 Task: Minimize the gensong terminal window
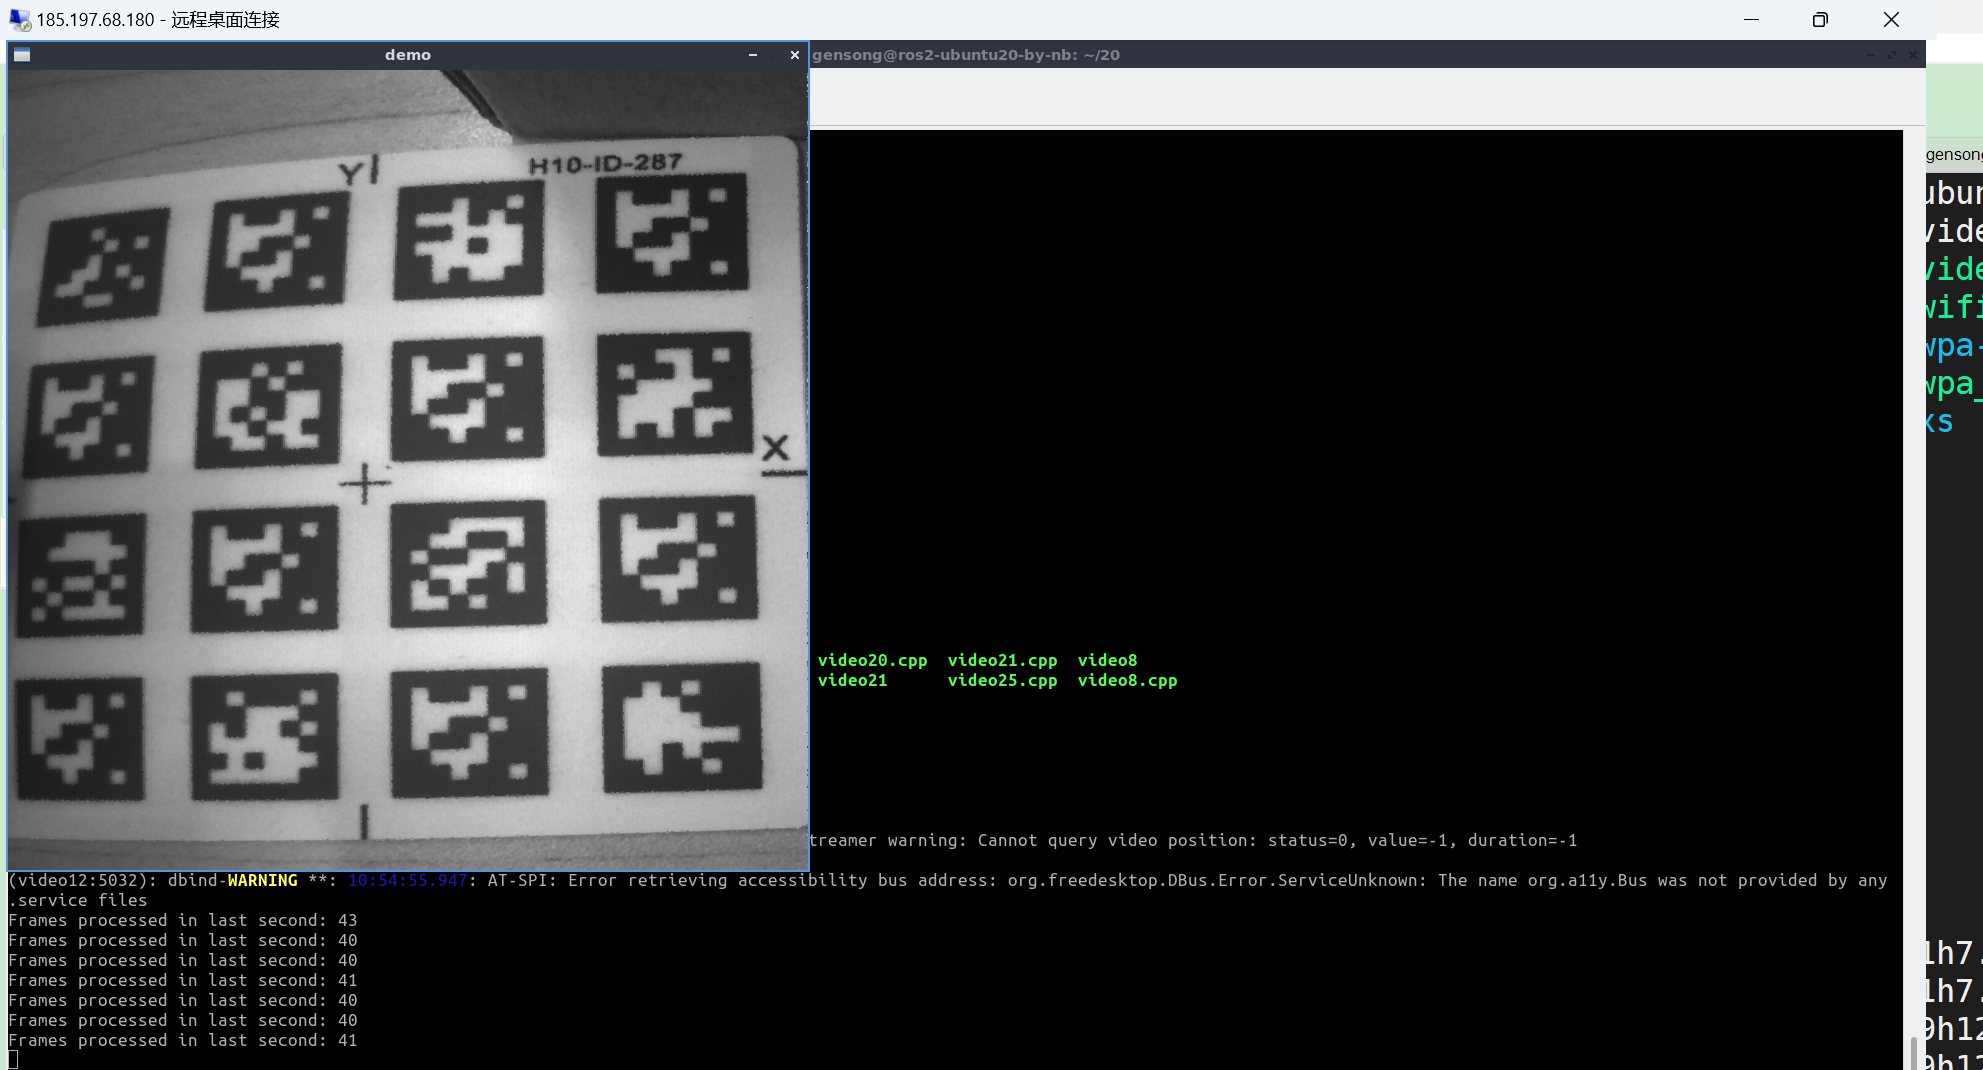[x=1870, y=55]
